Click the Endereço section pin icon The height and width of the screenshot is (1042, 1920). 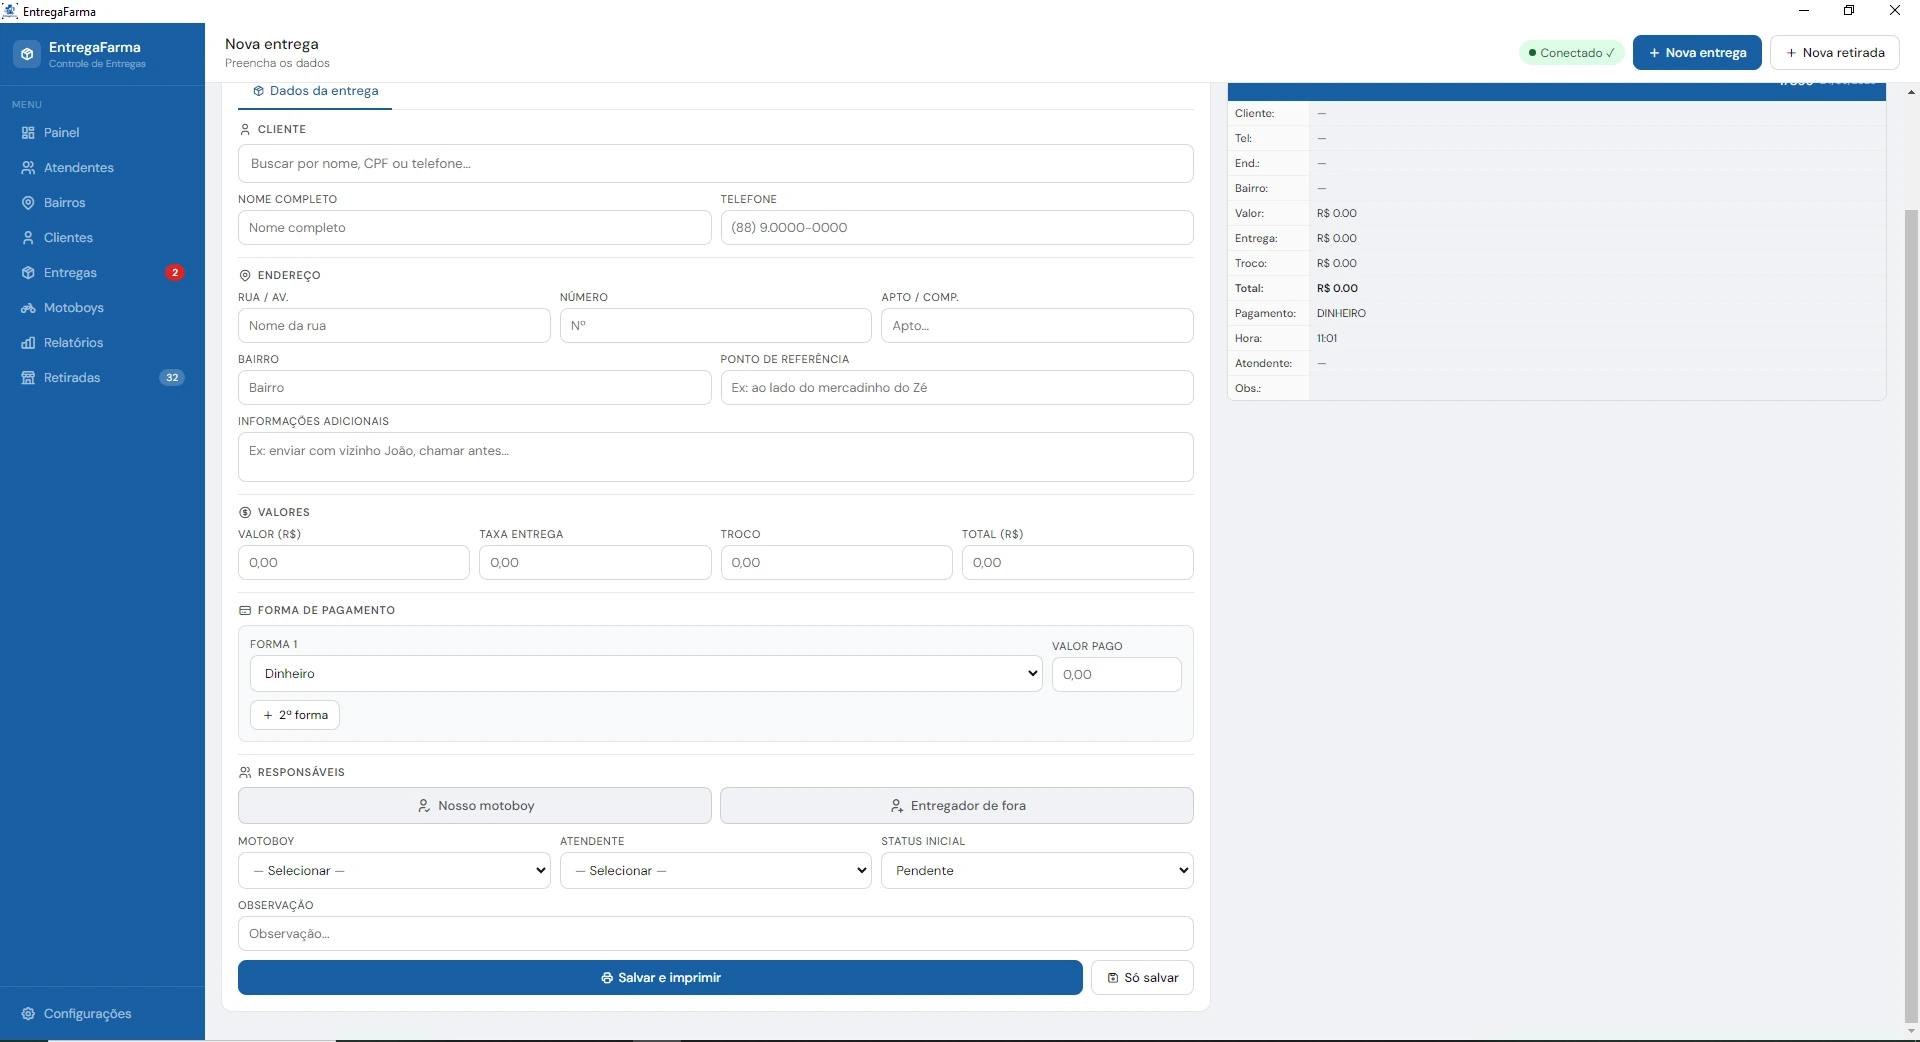click(245, 276)
